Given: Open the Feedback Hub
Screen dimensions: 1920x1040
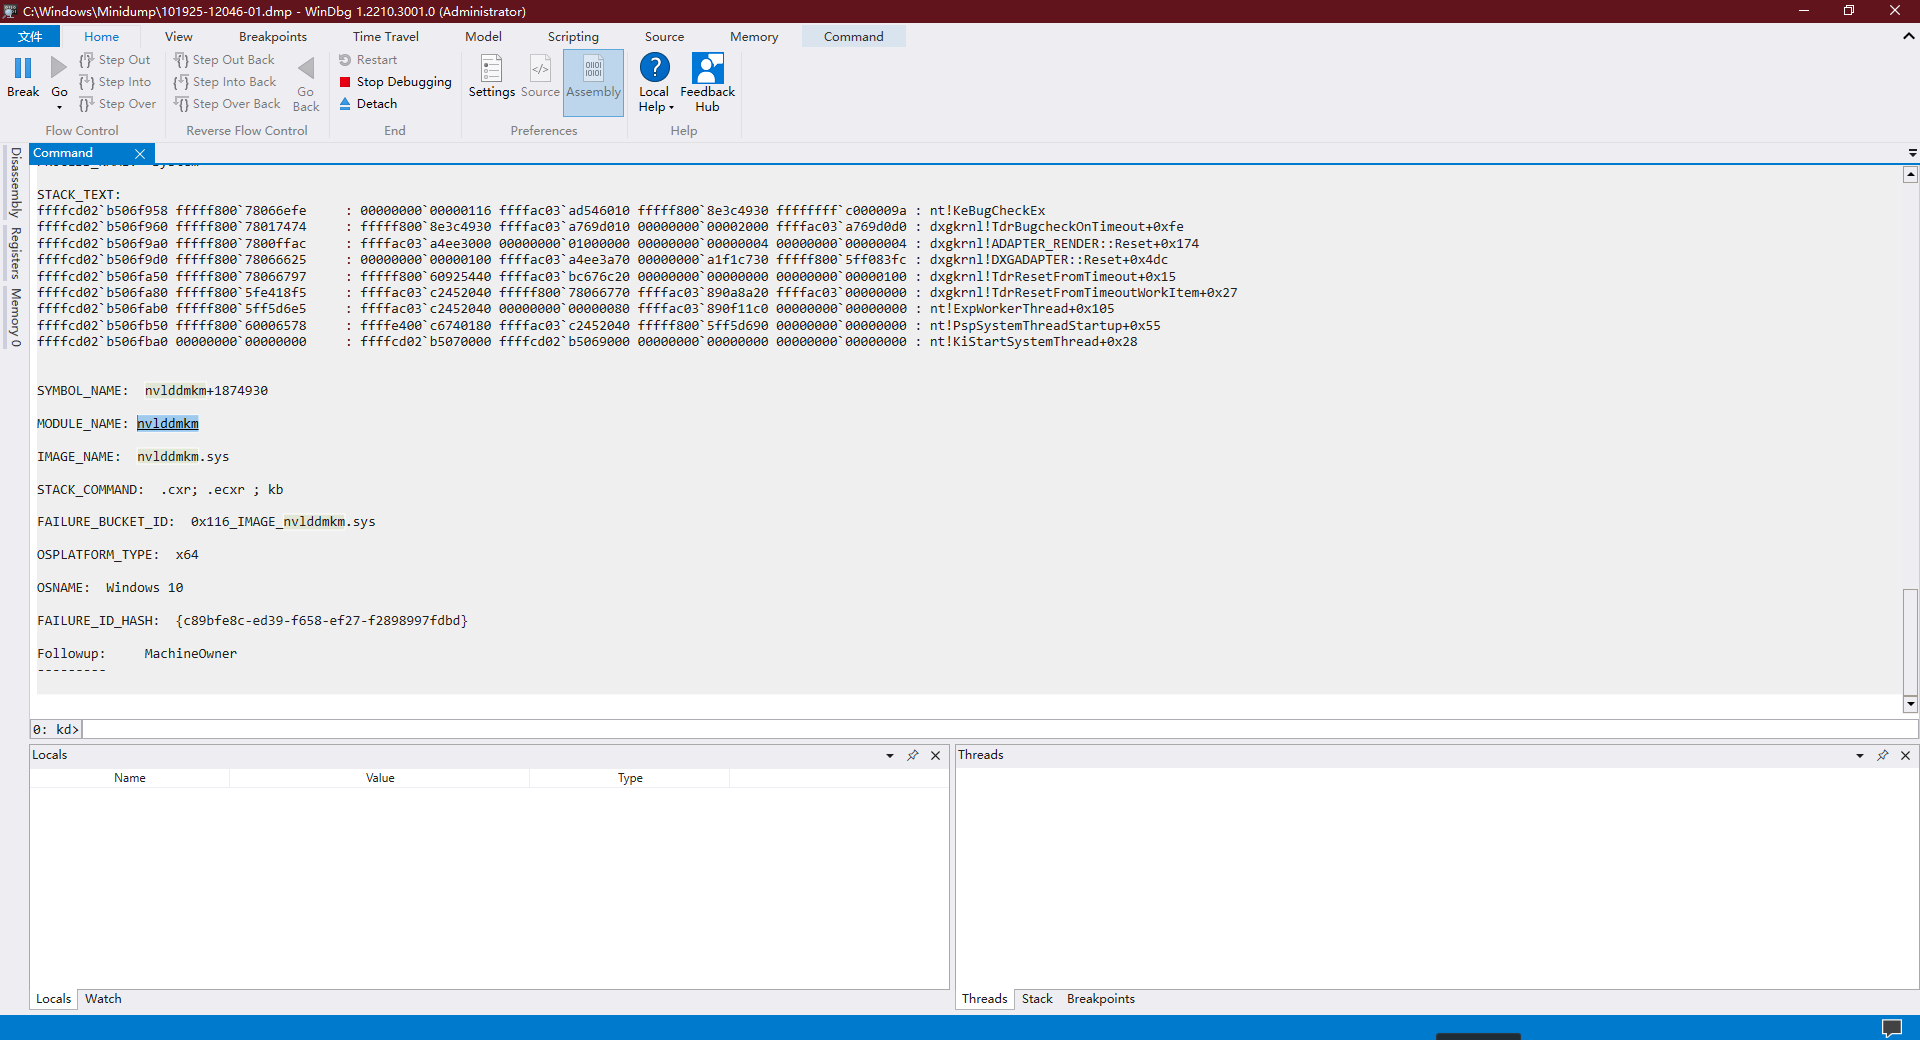Looking at the screenshot, I should 708,83.
